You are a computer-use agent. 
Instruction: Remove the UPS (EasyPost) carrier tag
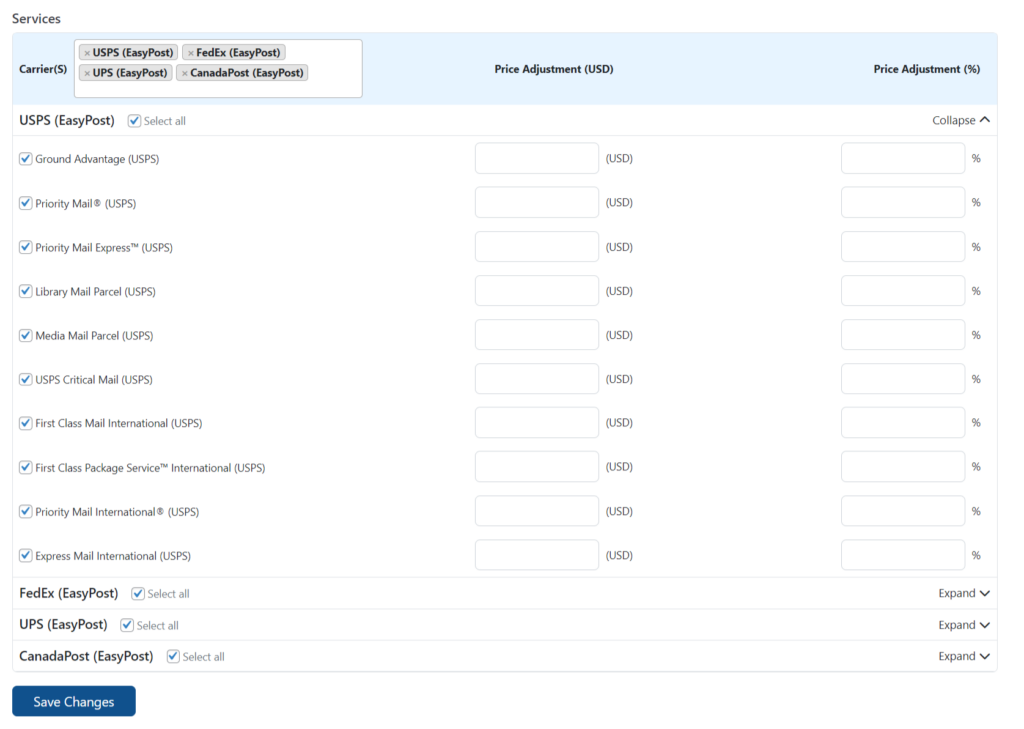pos(87,73)
